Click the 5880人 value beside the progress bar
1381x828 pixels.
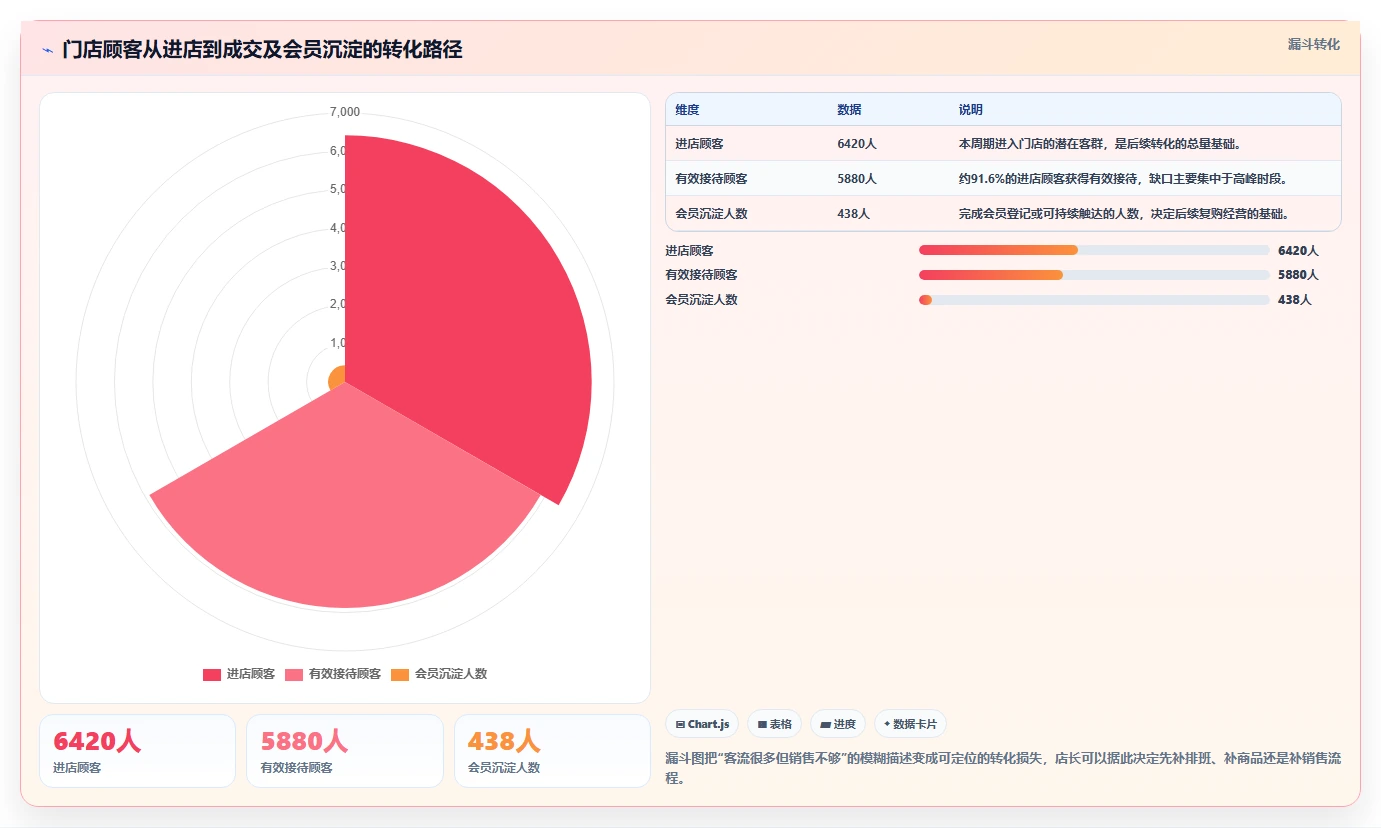click(1298, 275)
